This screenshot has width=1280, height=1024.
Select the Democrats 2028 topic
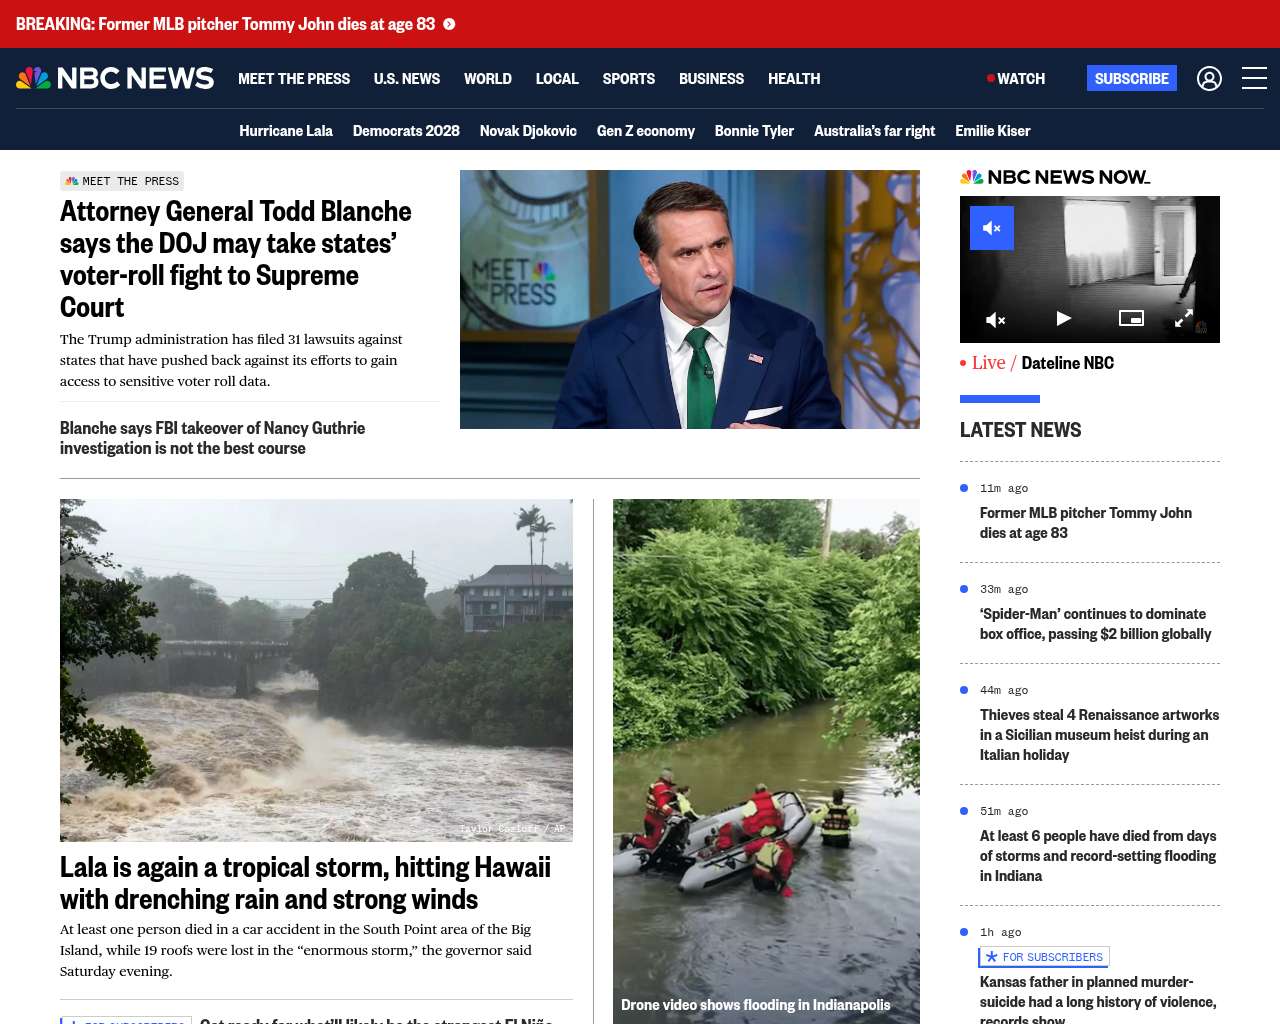406,130
